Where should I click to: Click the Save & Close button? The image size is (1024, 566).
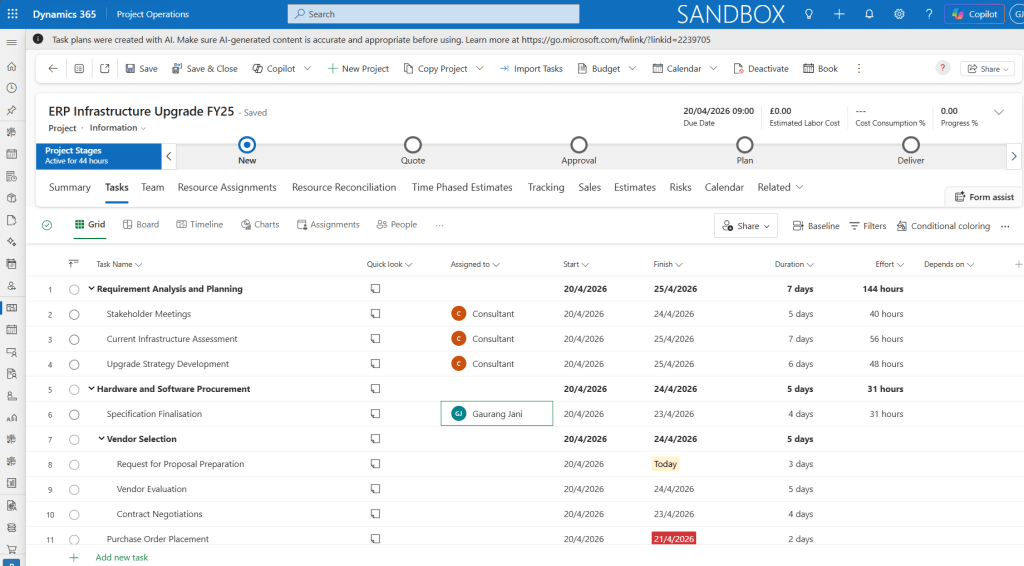204,69
